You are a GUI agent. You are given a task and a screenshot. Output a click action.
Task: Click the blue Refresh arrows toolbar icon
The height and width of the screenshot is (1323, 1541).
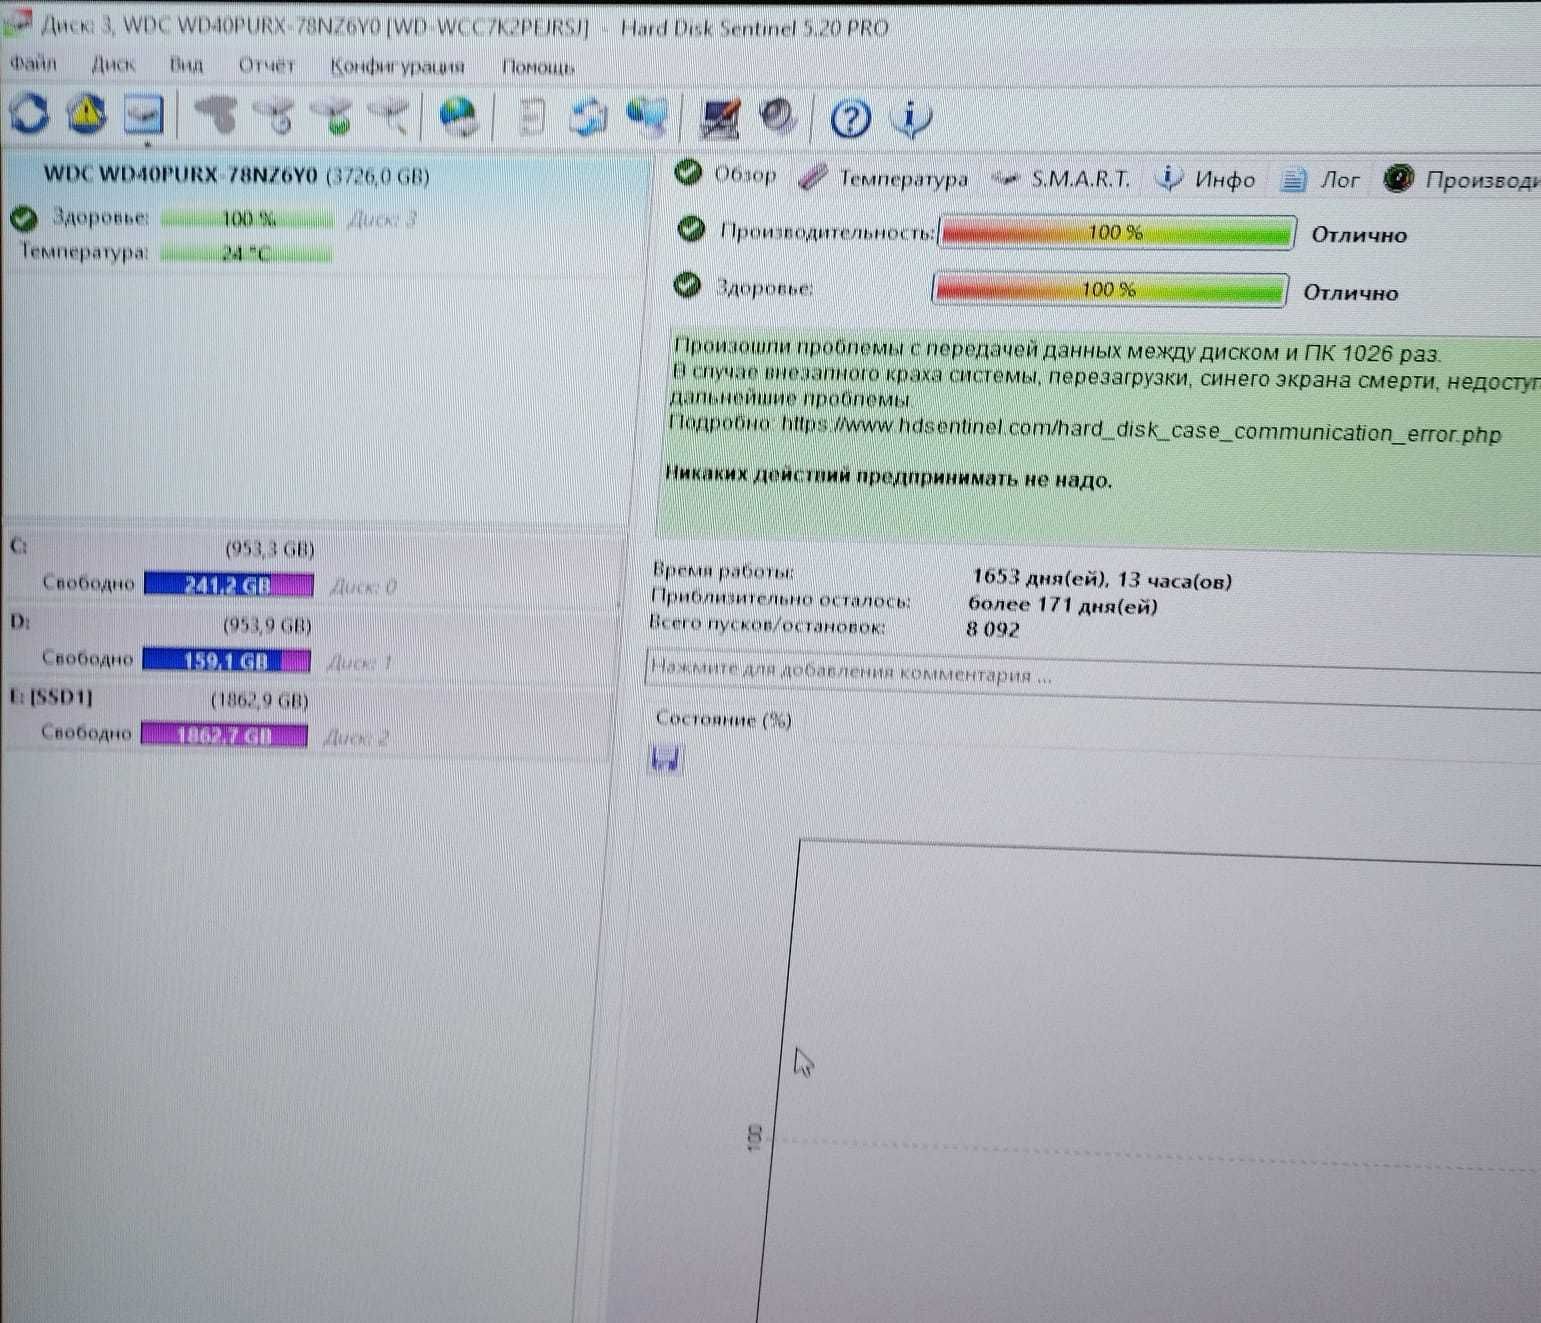(29, 113)
